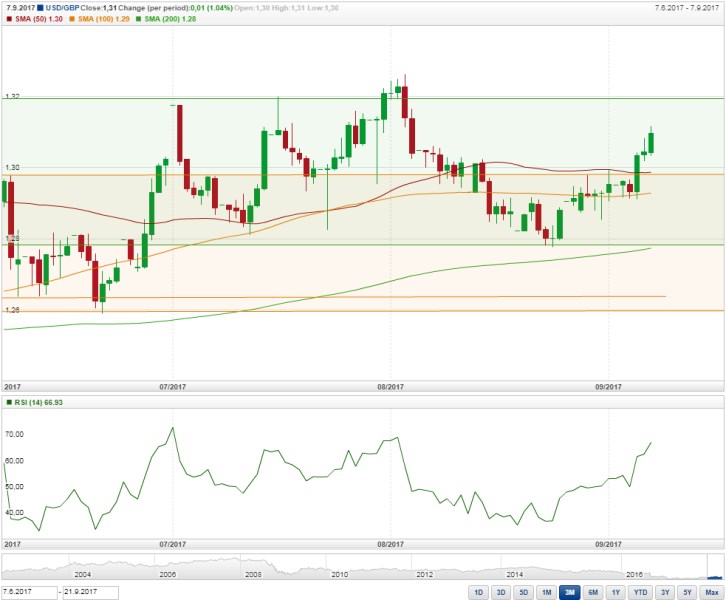Viewport: 726px width, 600px height.
Task: Click the red SMA (50) legend swatch
Action: [x=9, y=19]
